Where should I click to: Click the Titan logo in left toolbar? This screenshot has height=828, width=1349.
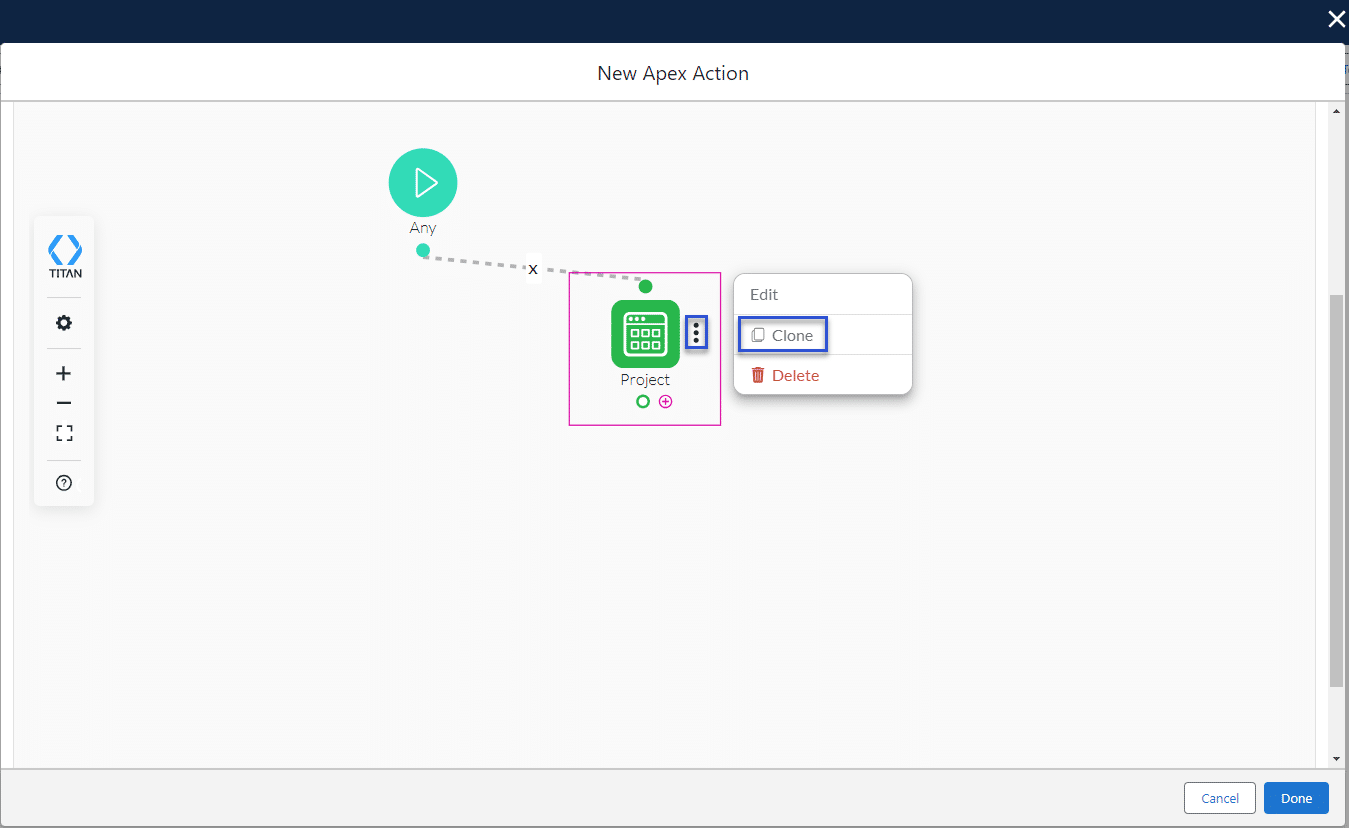click(64, 257)
